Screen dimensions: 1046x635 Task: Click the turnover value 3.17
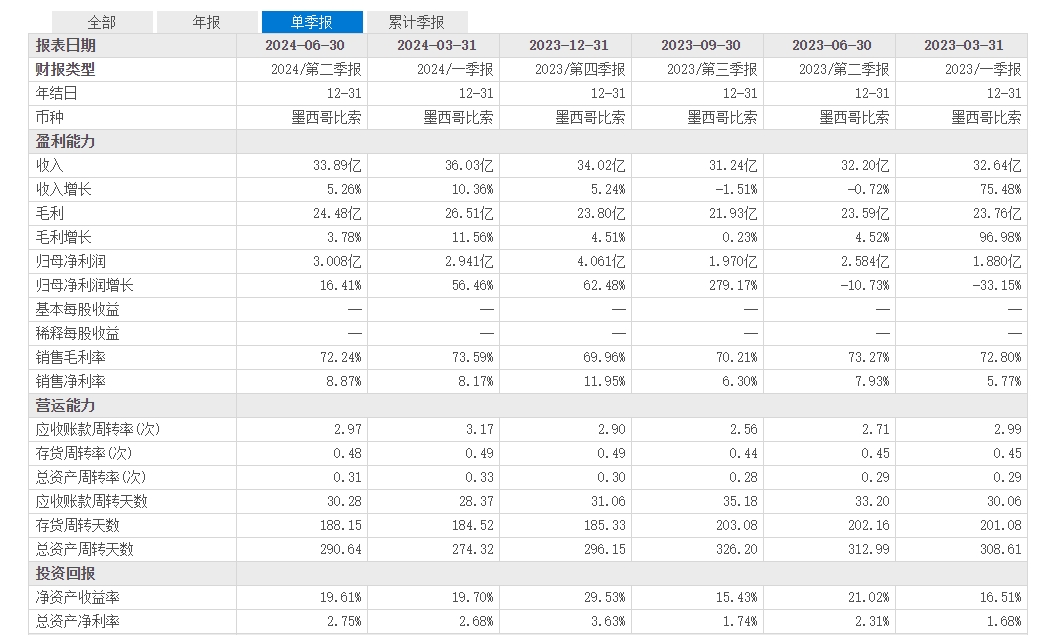(480, 430)
